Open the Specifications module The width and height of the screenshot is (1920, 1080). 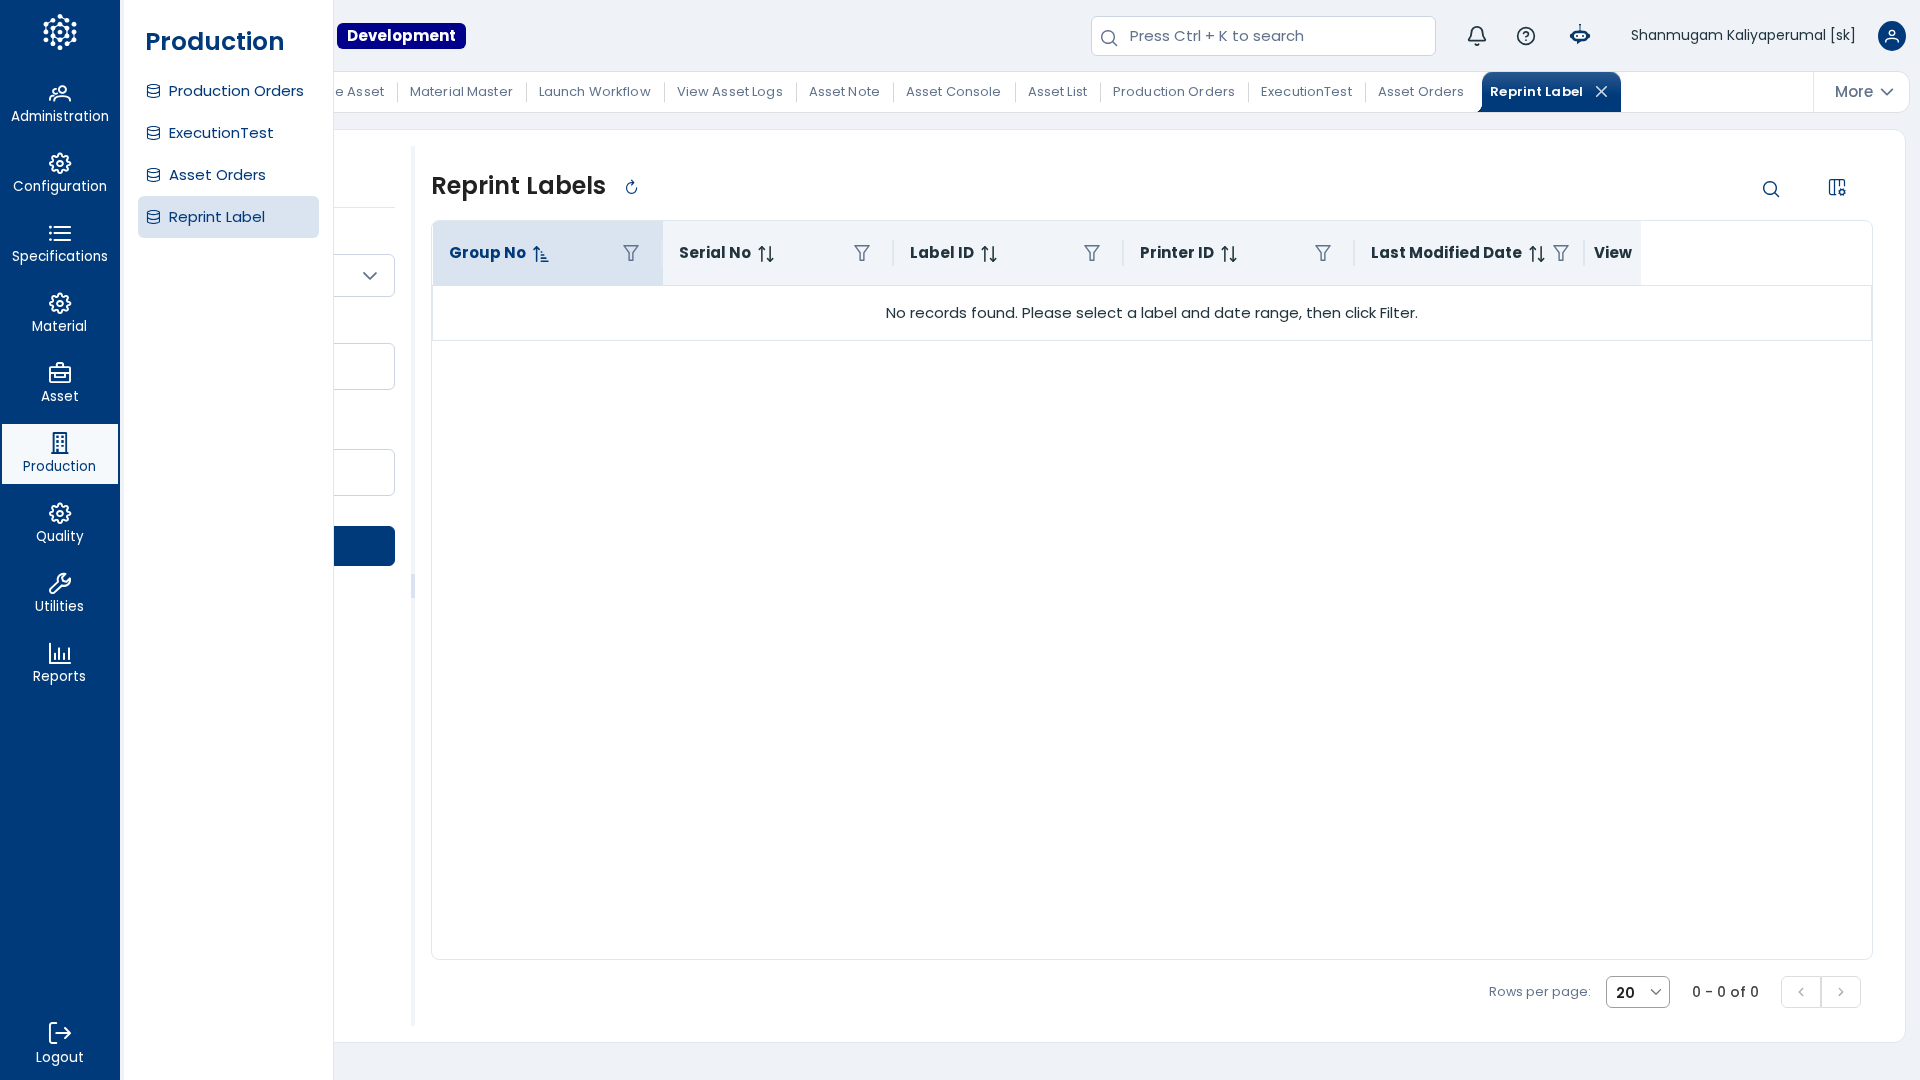(60, 244)
